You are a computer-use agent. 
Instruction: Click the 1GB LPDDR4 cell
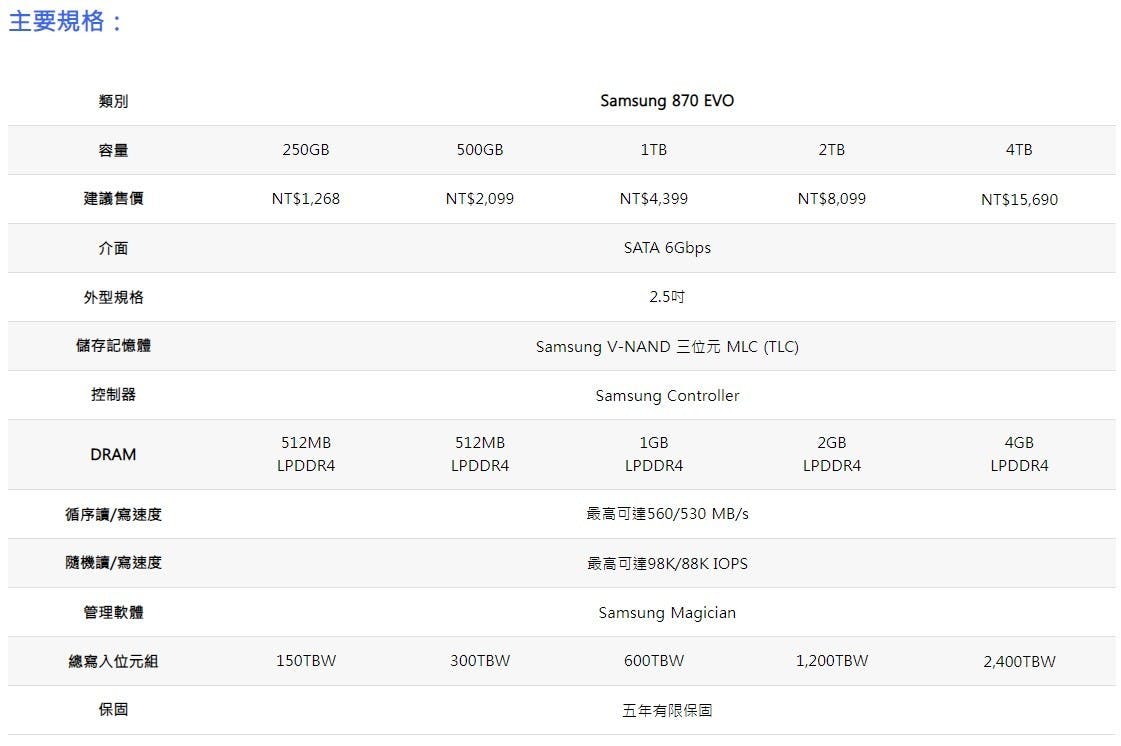[x=654, y=454]
